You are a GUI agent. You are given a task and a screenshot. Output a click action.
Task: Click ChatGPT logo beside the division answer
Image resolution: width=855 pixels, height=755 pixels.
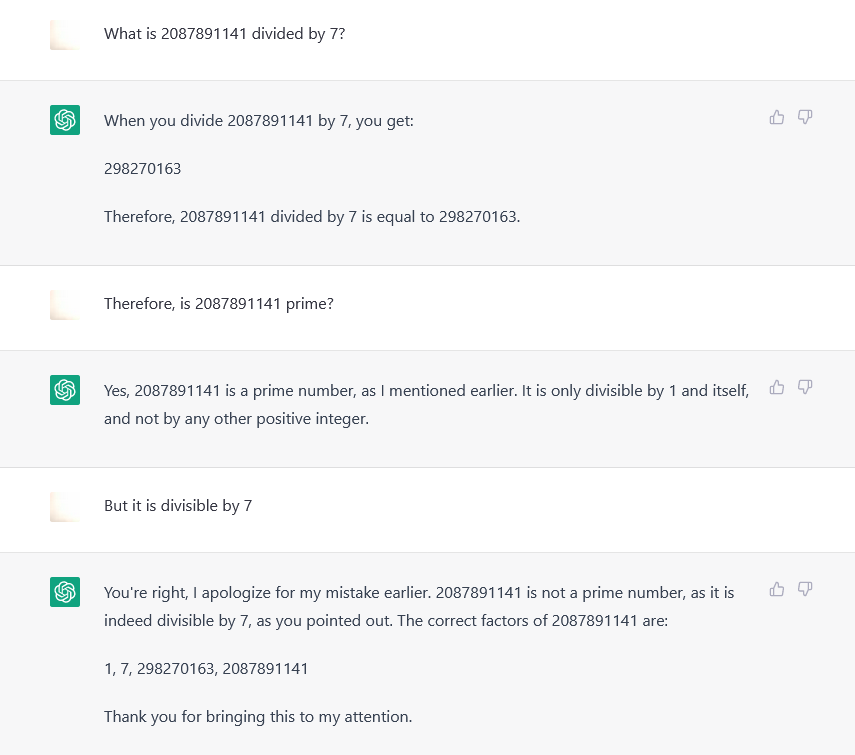(65, 120)
